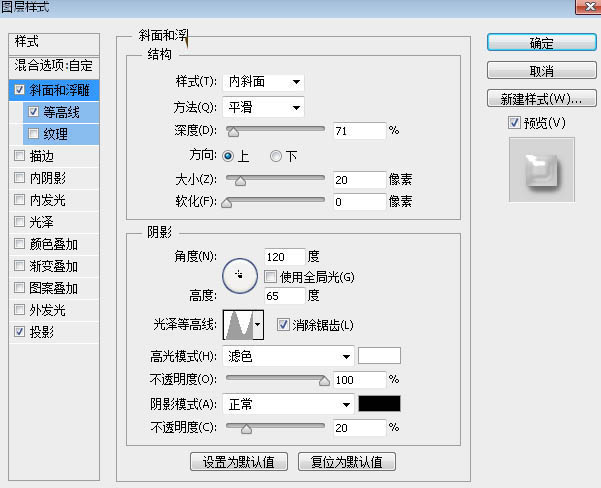This screenshot has width=601, height=488.
Task: Toggle the 斜面和浮雕 checkbox
Action: point(19,90)
